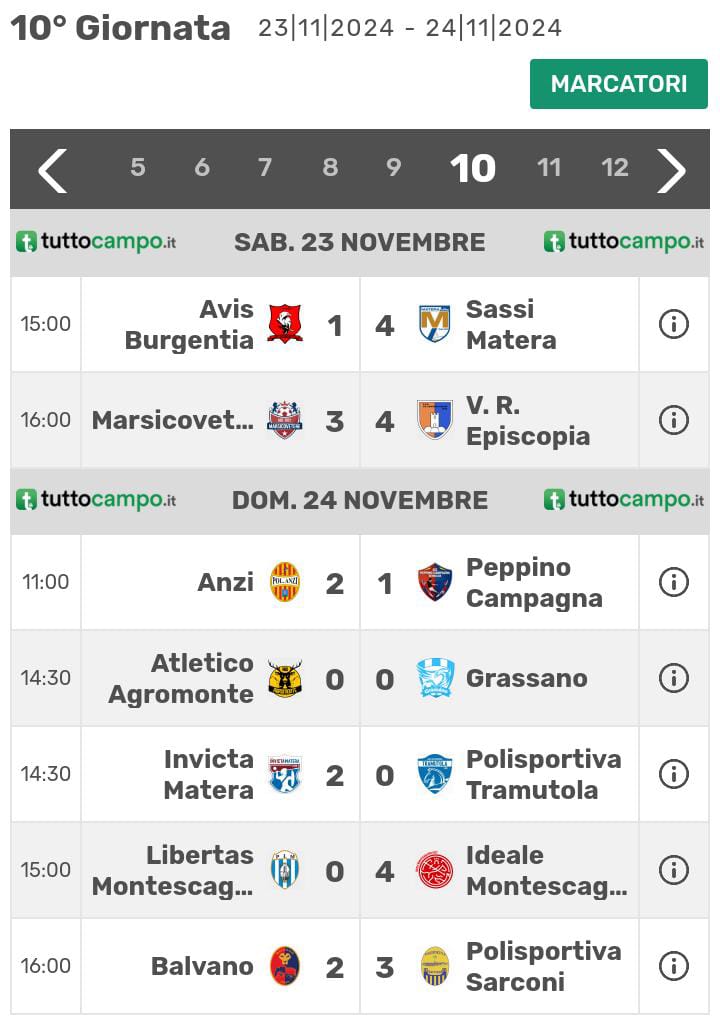
Task: Click the Sassi Matera team crest
Action: pos(434,324)
